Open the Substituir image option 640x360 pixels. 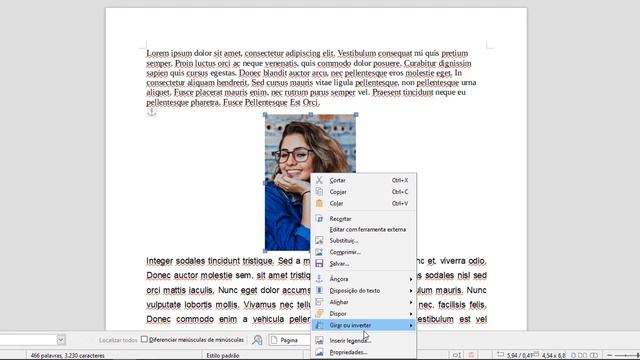tap(363, 240)
